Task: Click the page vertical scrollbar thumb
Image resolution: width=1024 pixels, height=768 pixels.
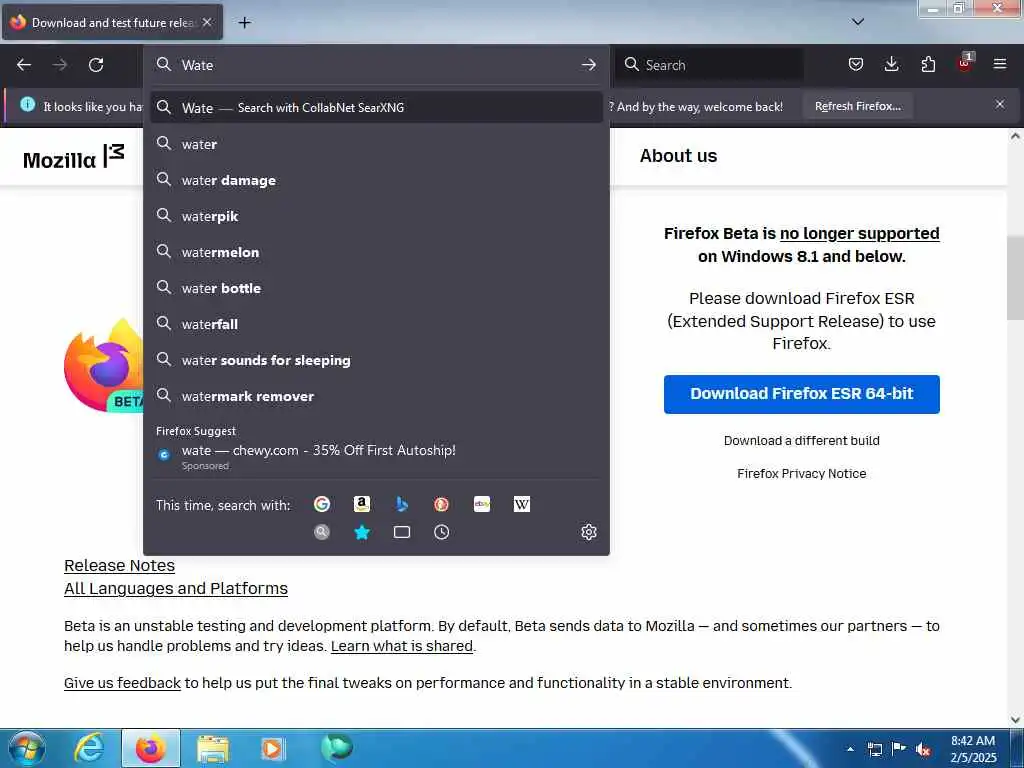Action: point(1015,278)
